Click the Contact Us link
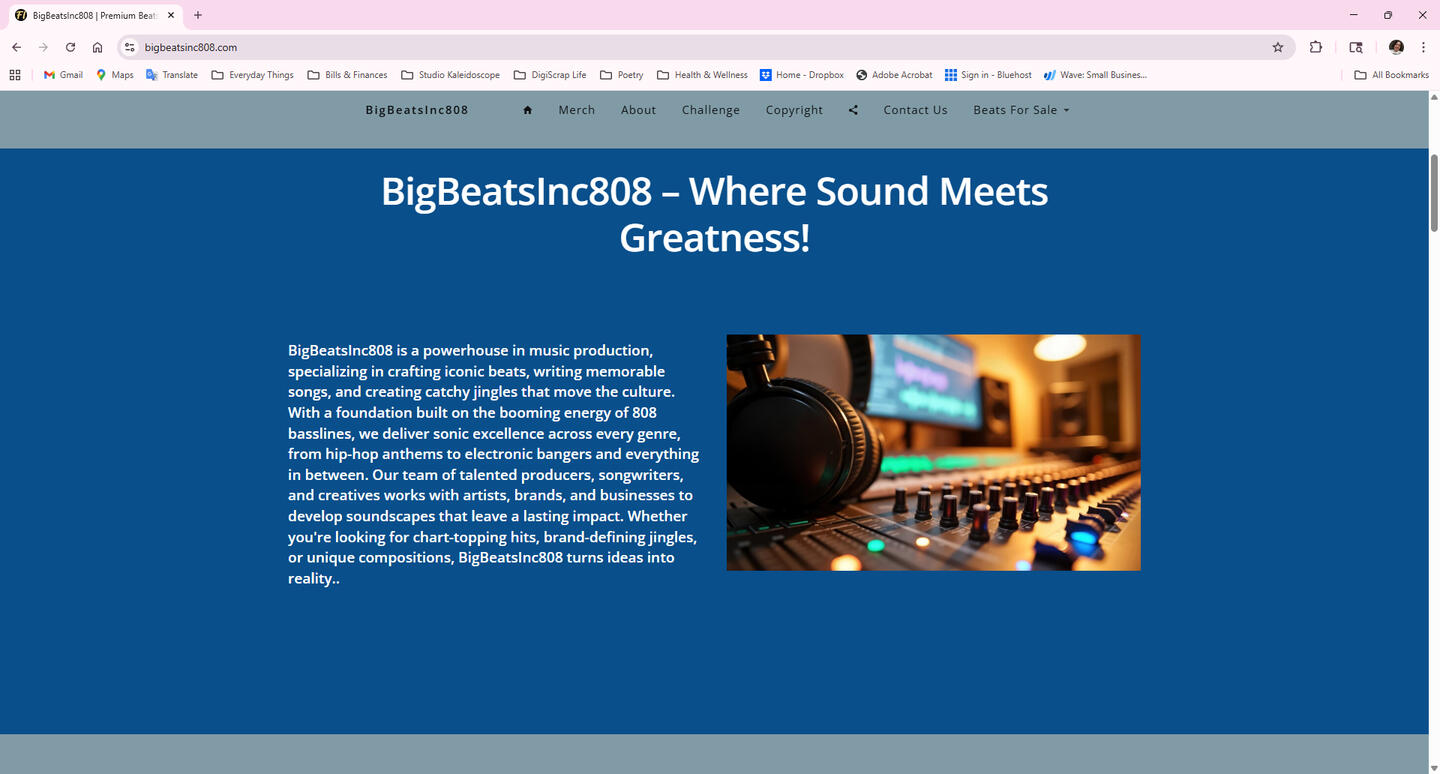Screen dimensions: 1440x774 (x=915, y=110)
